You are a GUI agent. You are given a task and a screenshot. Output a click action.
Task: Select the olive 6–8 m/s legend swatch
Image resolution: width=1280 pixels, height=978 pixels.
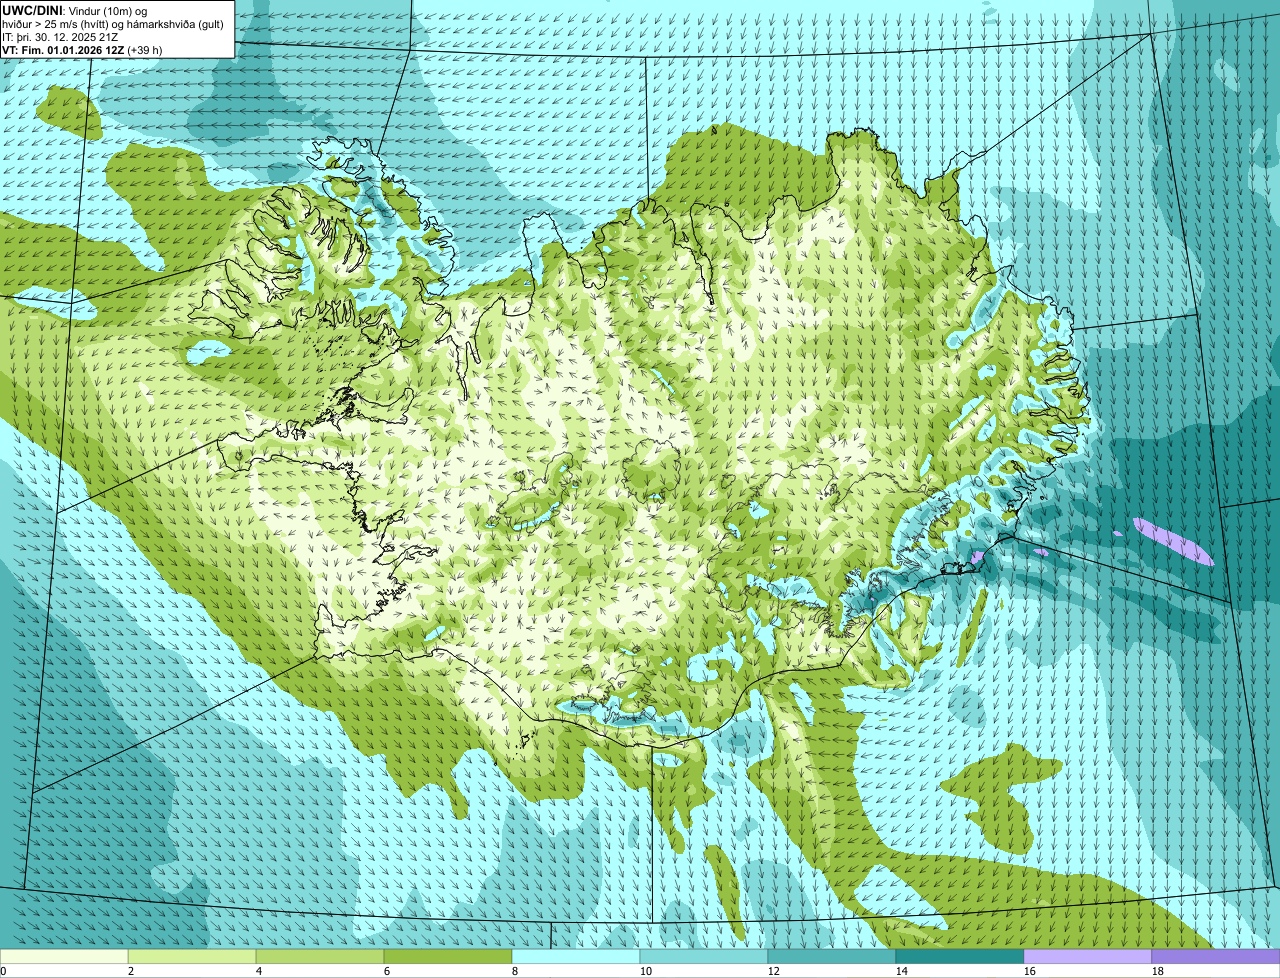[448, 957]
